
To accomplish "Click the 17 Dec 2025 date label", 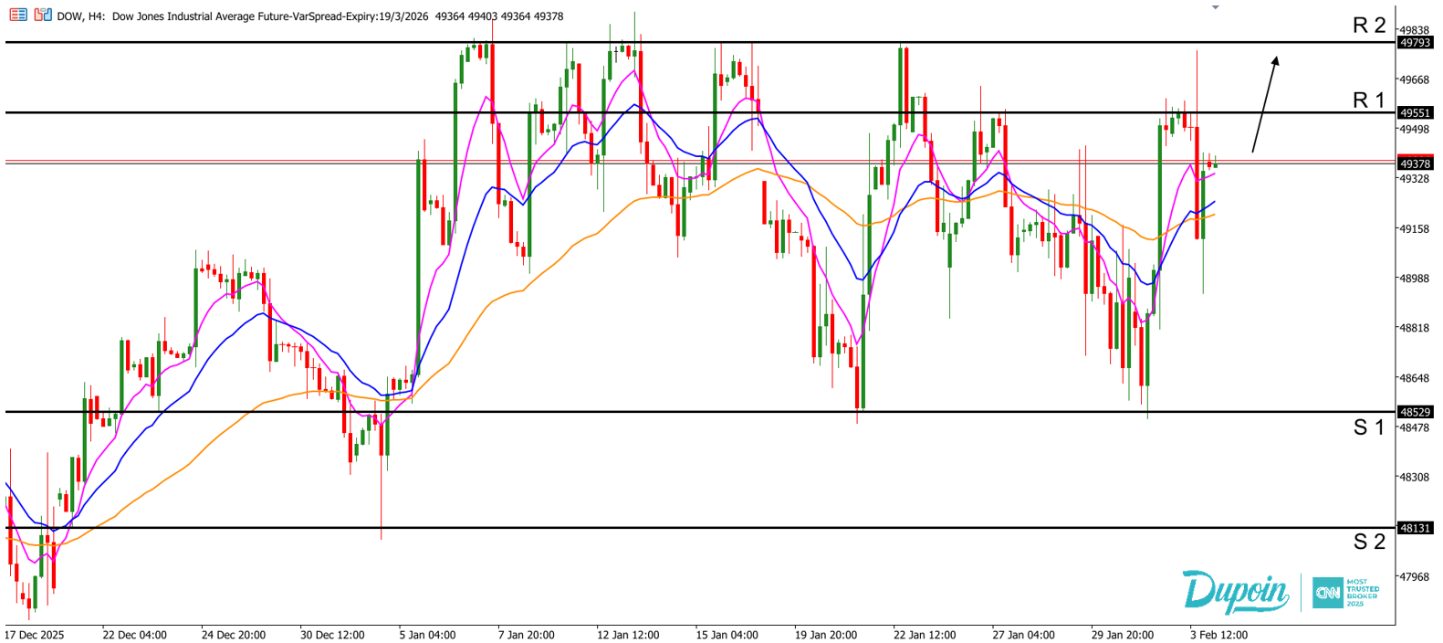I will point(35,634).
